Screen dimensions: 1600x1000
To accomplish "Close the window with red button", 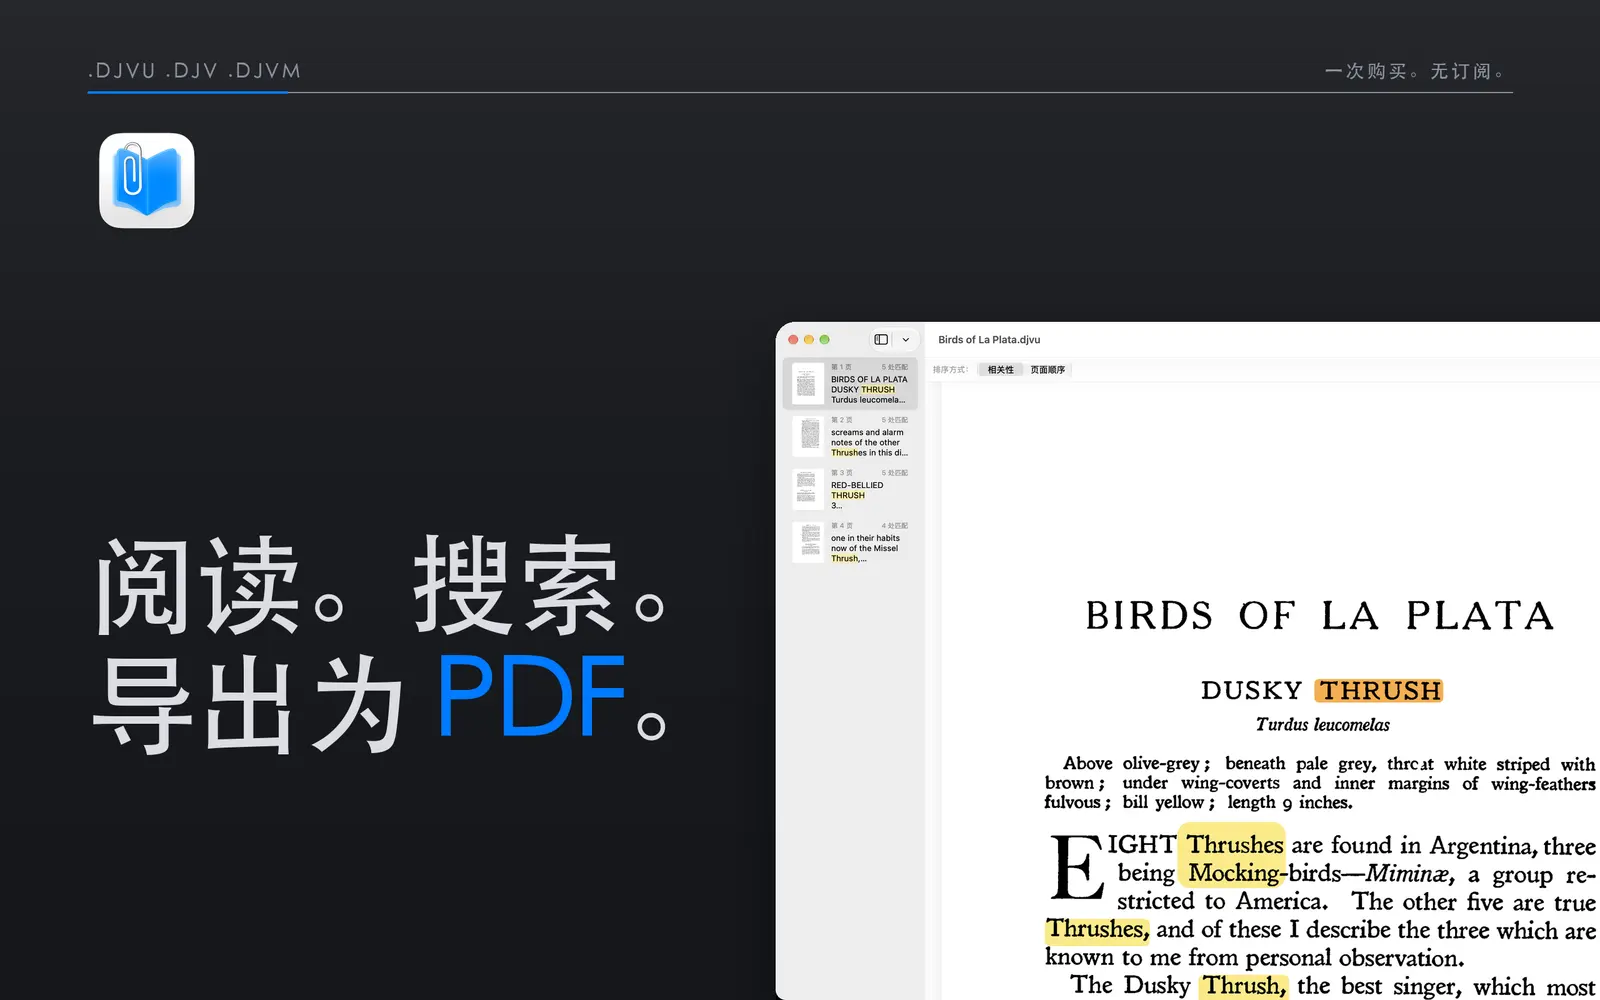I will [794, 340].
